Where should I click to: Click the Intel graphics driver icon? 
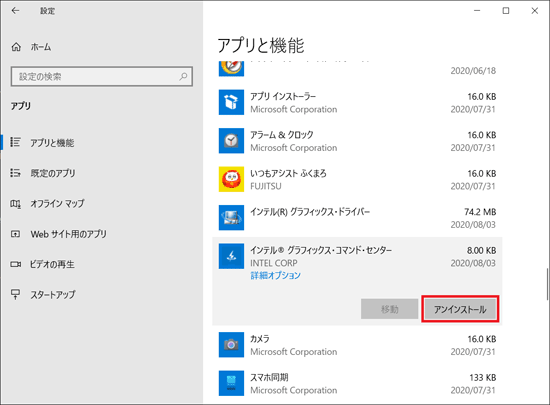coord(231,218)
